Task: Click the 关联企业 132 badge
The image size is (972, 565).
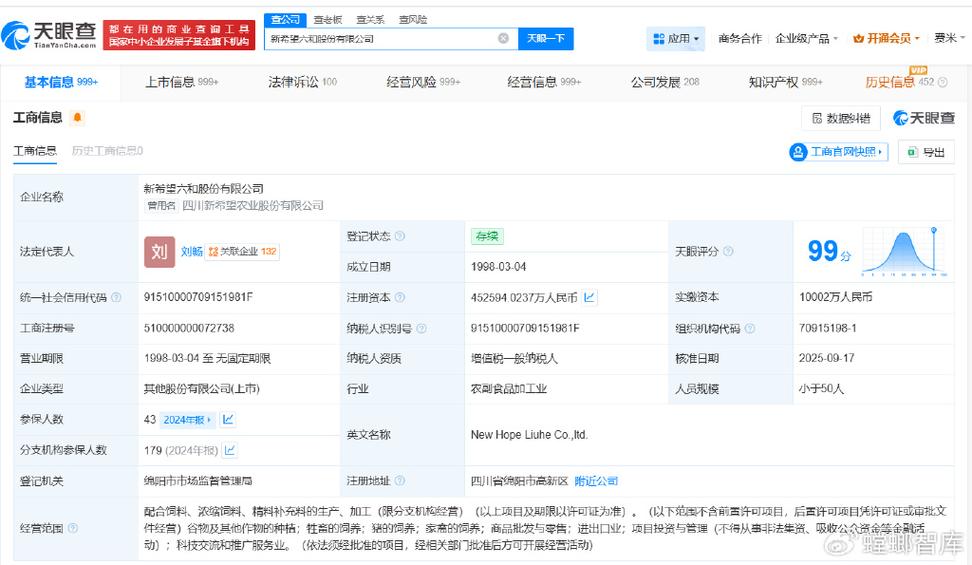Action: click(x=242, y=252)
